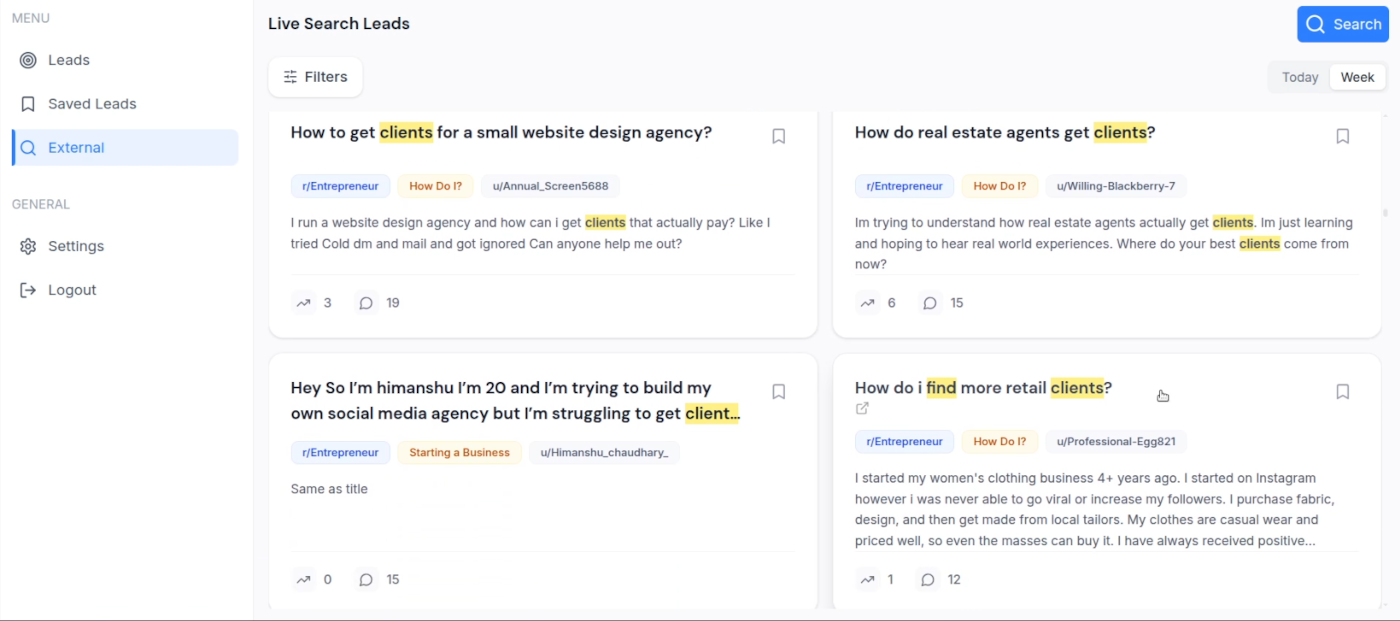Screen dimensions: 1400x621
Task: Select the u/Willing-Blackberry-7 username tag
Action: (1114, 185)
